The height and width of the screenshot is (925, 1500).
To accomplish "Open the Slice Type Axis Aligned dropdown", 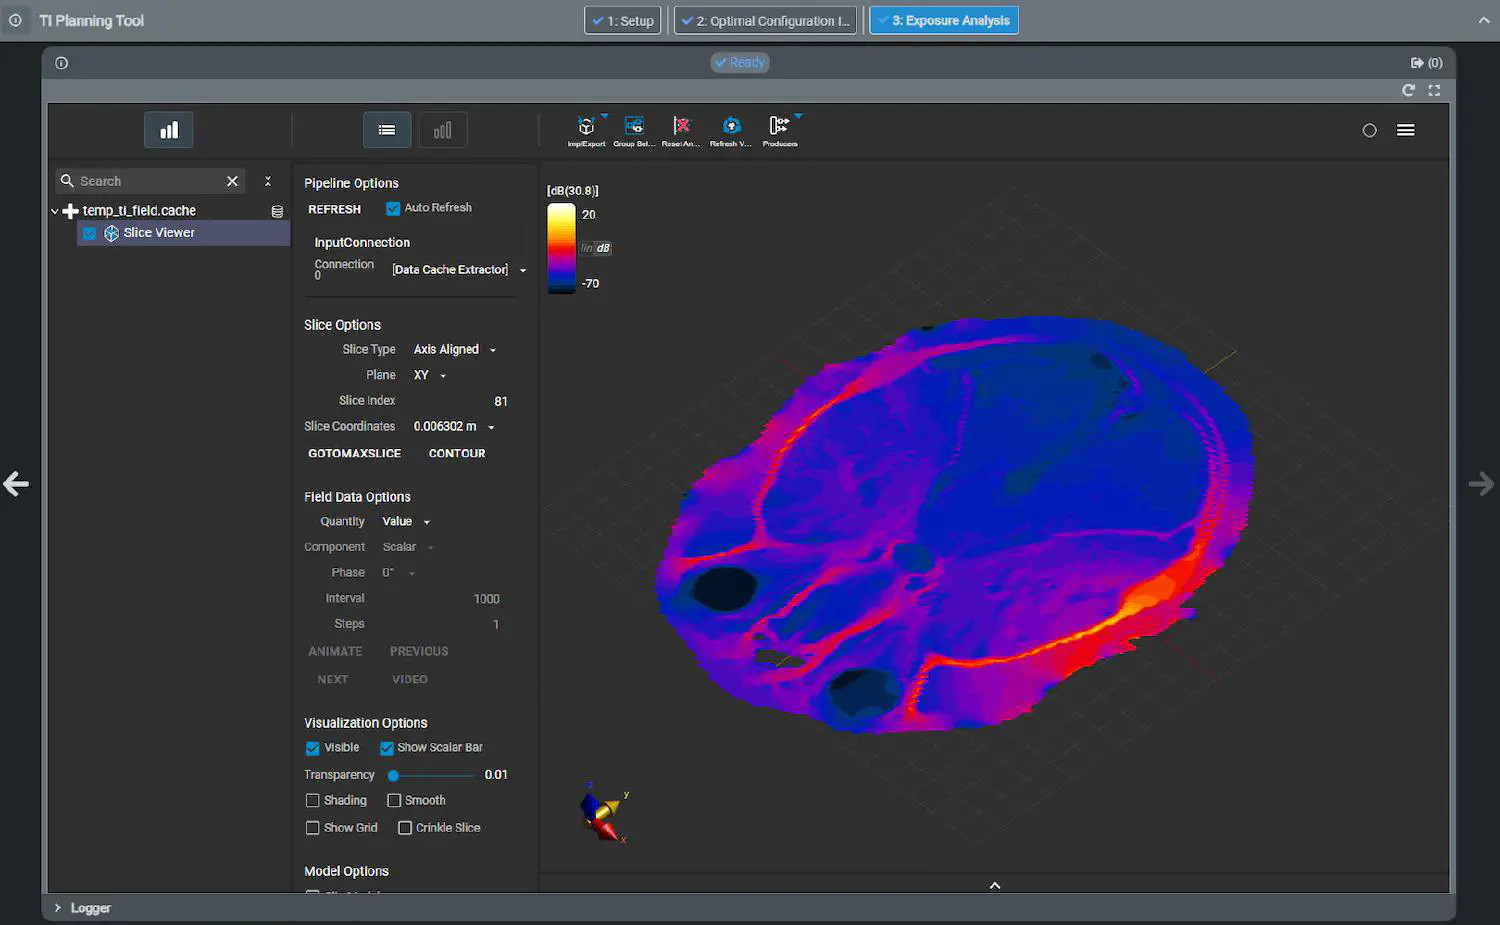I will (x=454, y=350).
